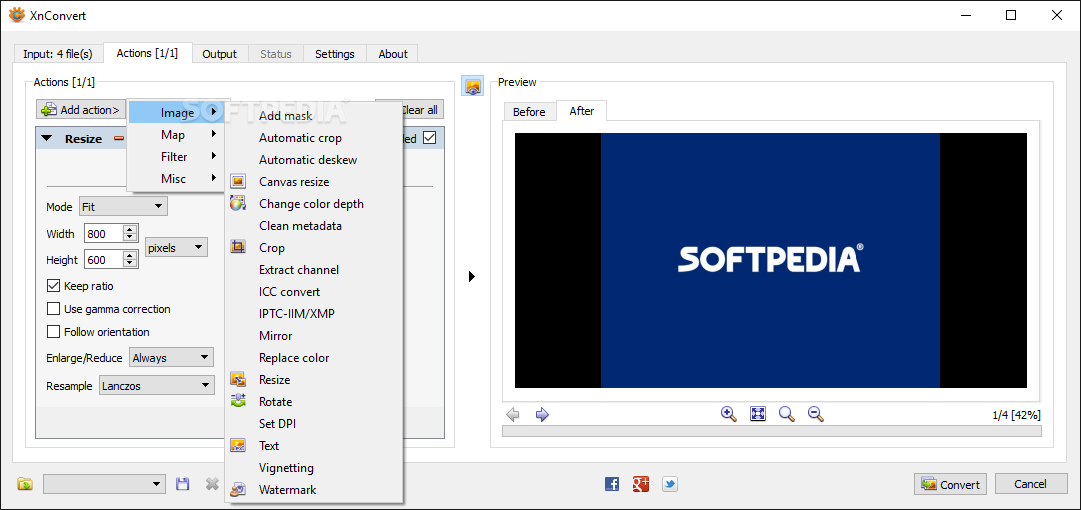Choose ICC convert action
The image size is (1081, 510).
tap(314, 292)
